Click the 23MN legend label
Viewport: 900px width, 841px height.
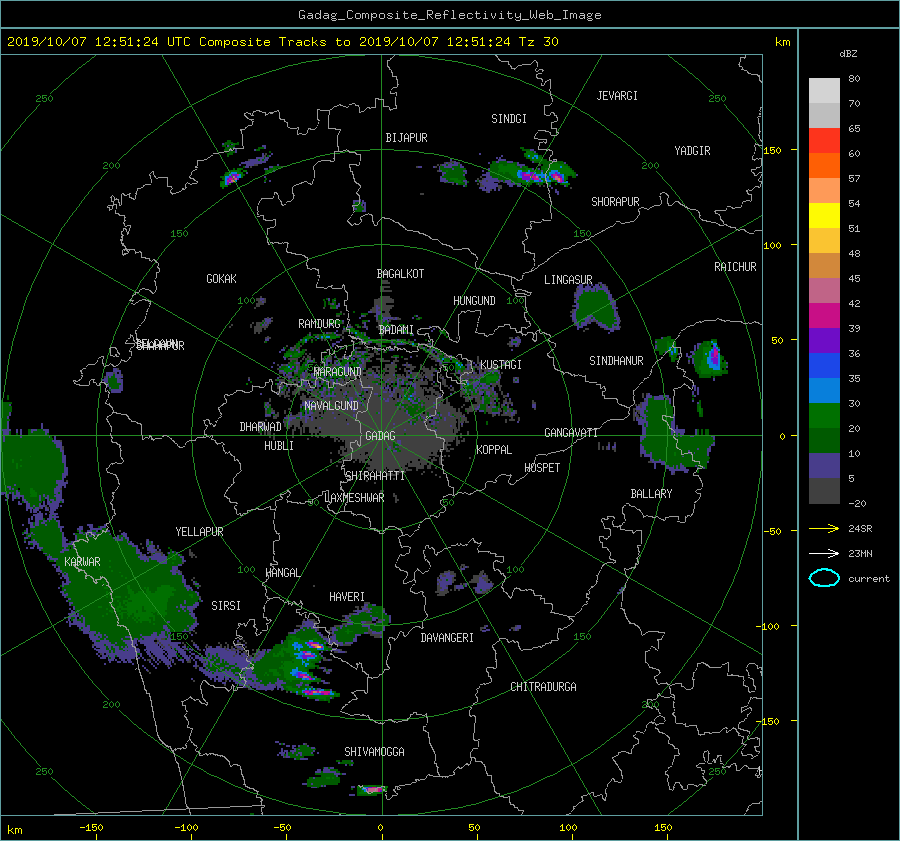pos(860,554)
